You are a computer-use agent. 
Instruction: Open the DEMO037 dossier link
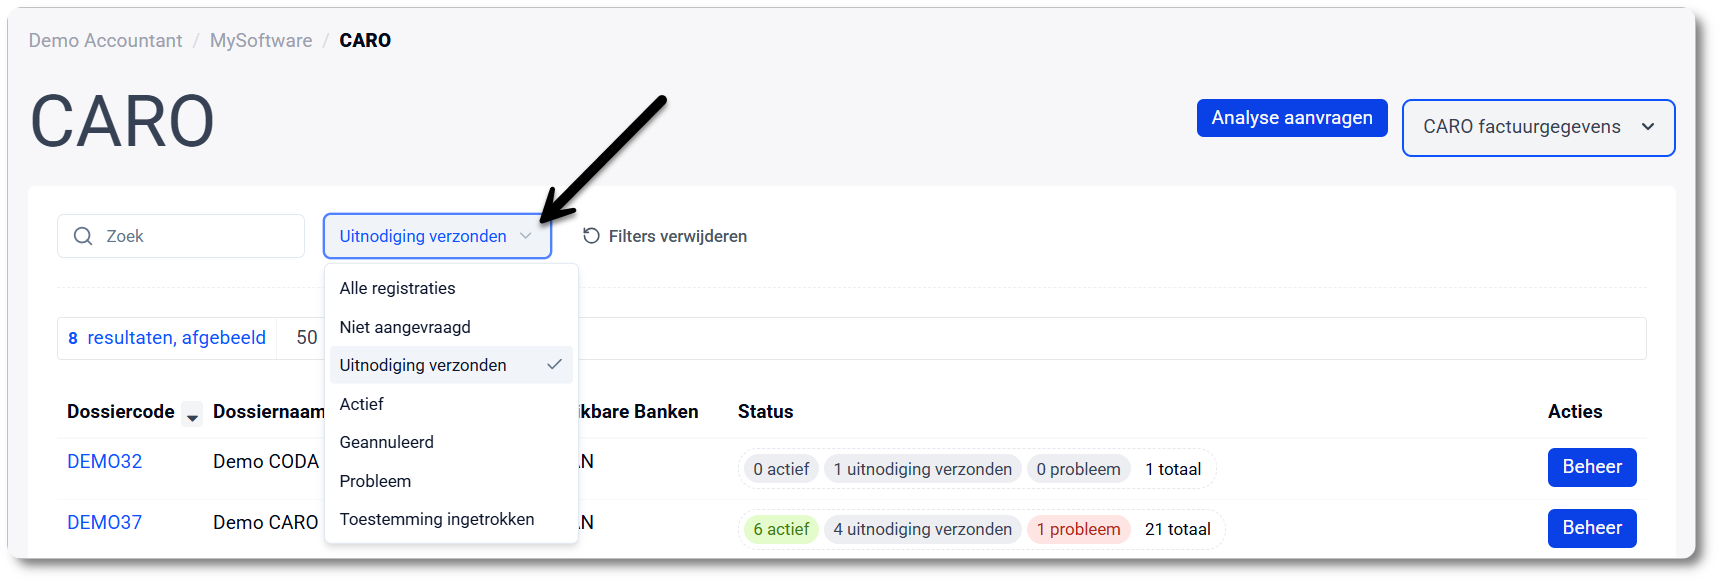click(105, 522)
